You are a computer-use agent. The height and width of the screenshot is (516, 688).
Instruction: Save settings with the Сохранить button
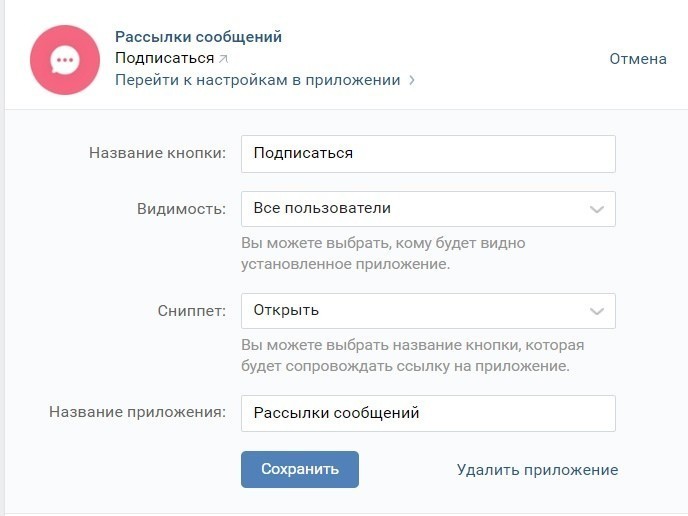tap(300, 469)
